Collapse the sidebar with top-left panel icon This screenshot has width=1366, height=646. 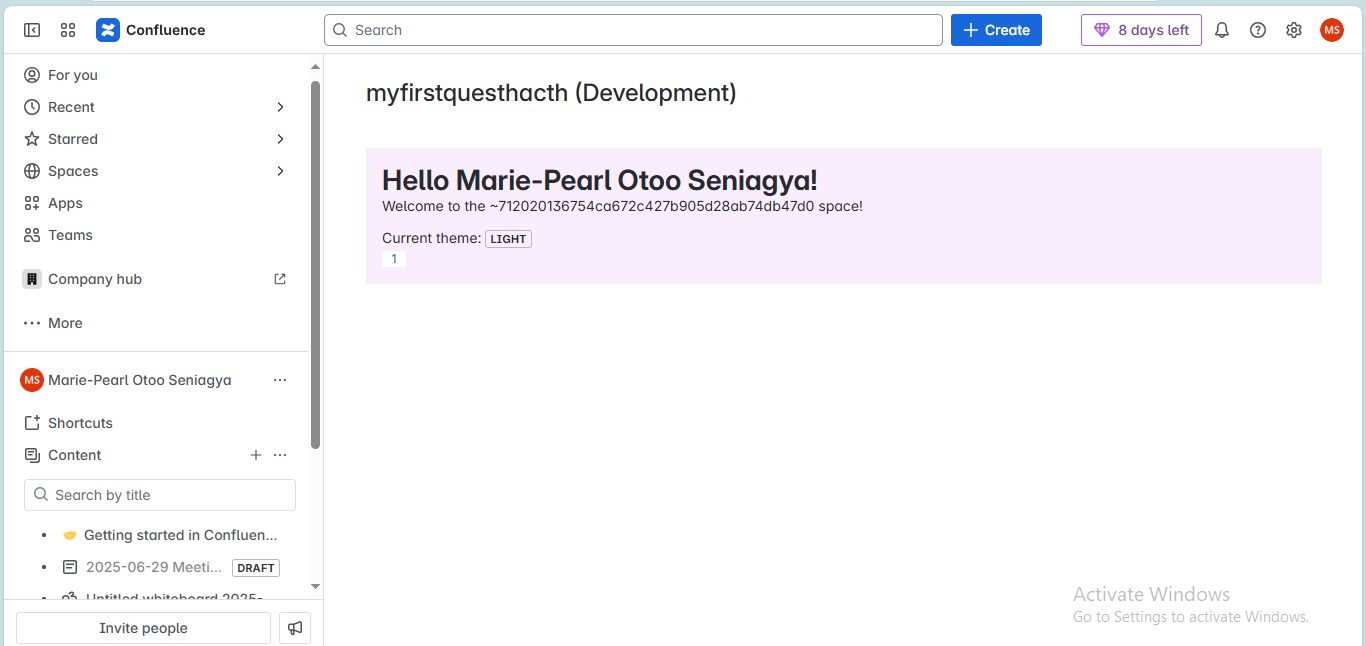click(x=32, y=30)
